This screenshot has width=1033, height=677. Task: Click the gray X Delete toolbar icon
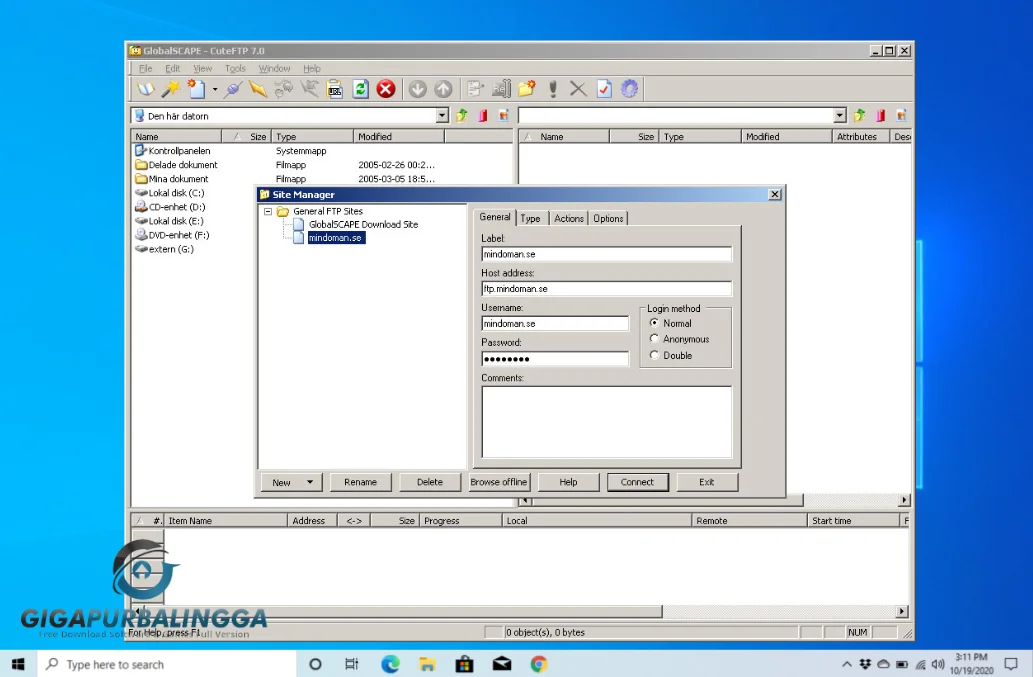coord(578,89)
